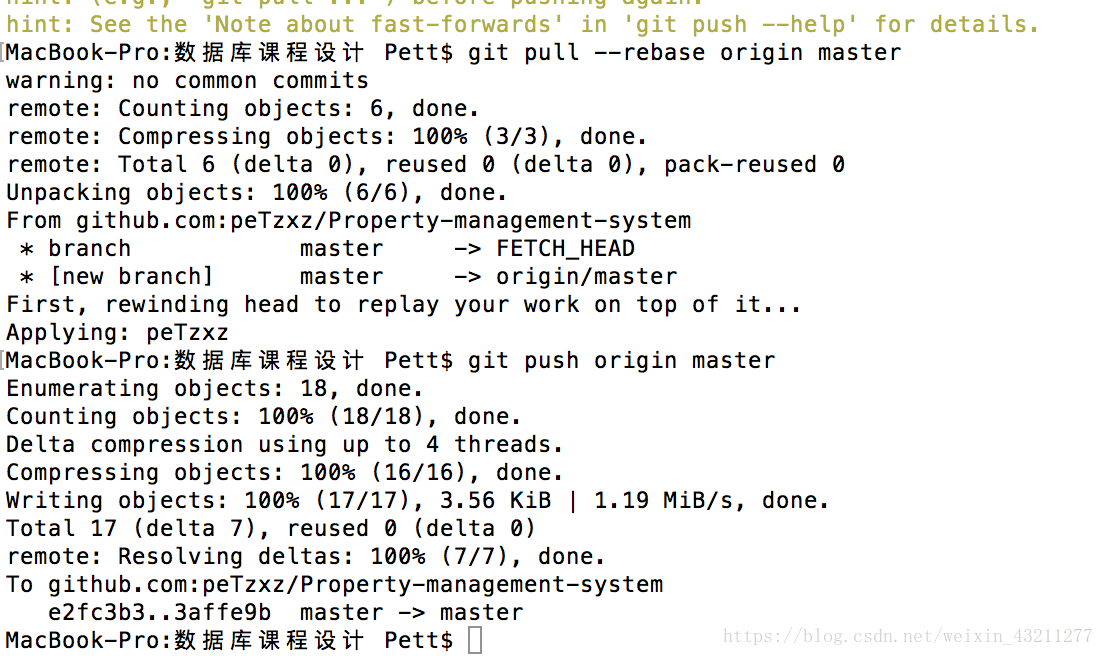Click 'Delta compression using up to 4 threads' line
The image size is (1104, 656).
(x=284, y=445)
